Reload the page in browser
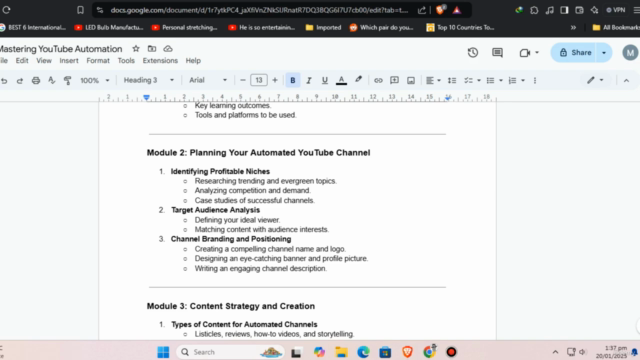The image size is (640, 360). 6,10
